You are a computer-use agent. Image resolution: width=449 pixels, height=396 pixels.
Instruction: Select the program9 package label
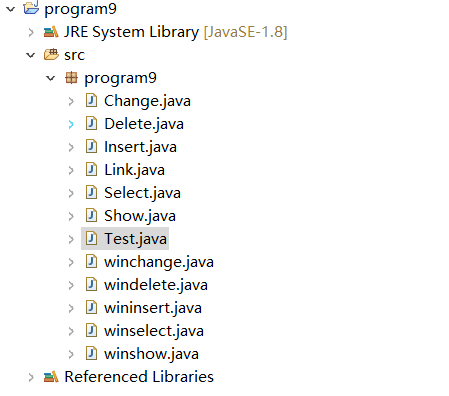pos(120,78)
